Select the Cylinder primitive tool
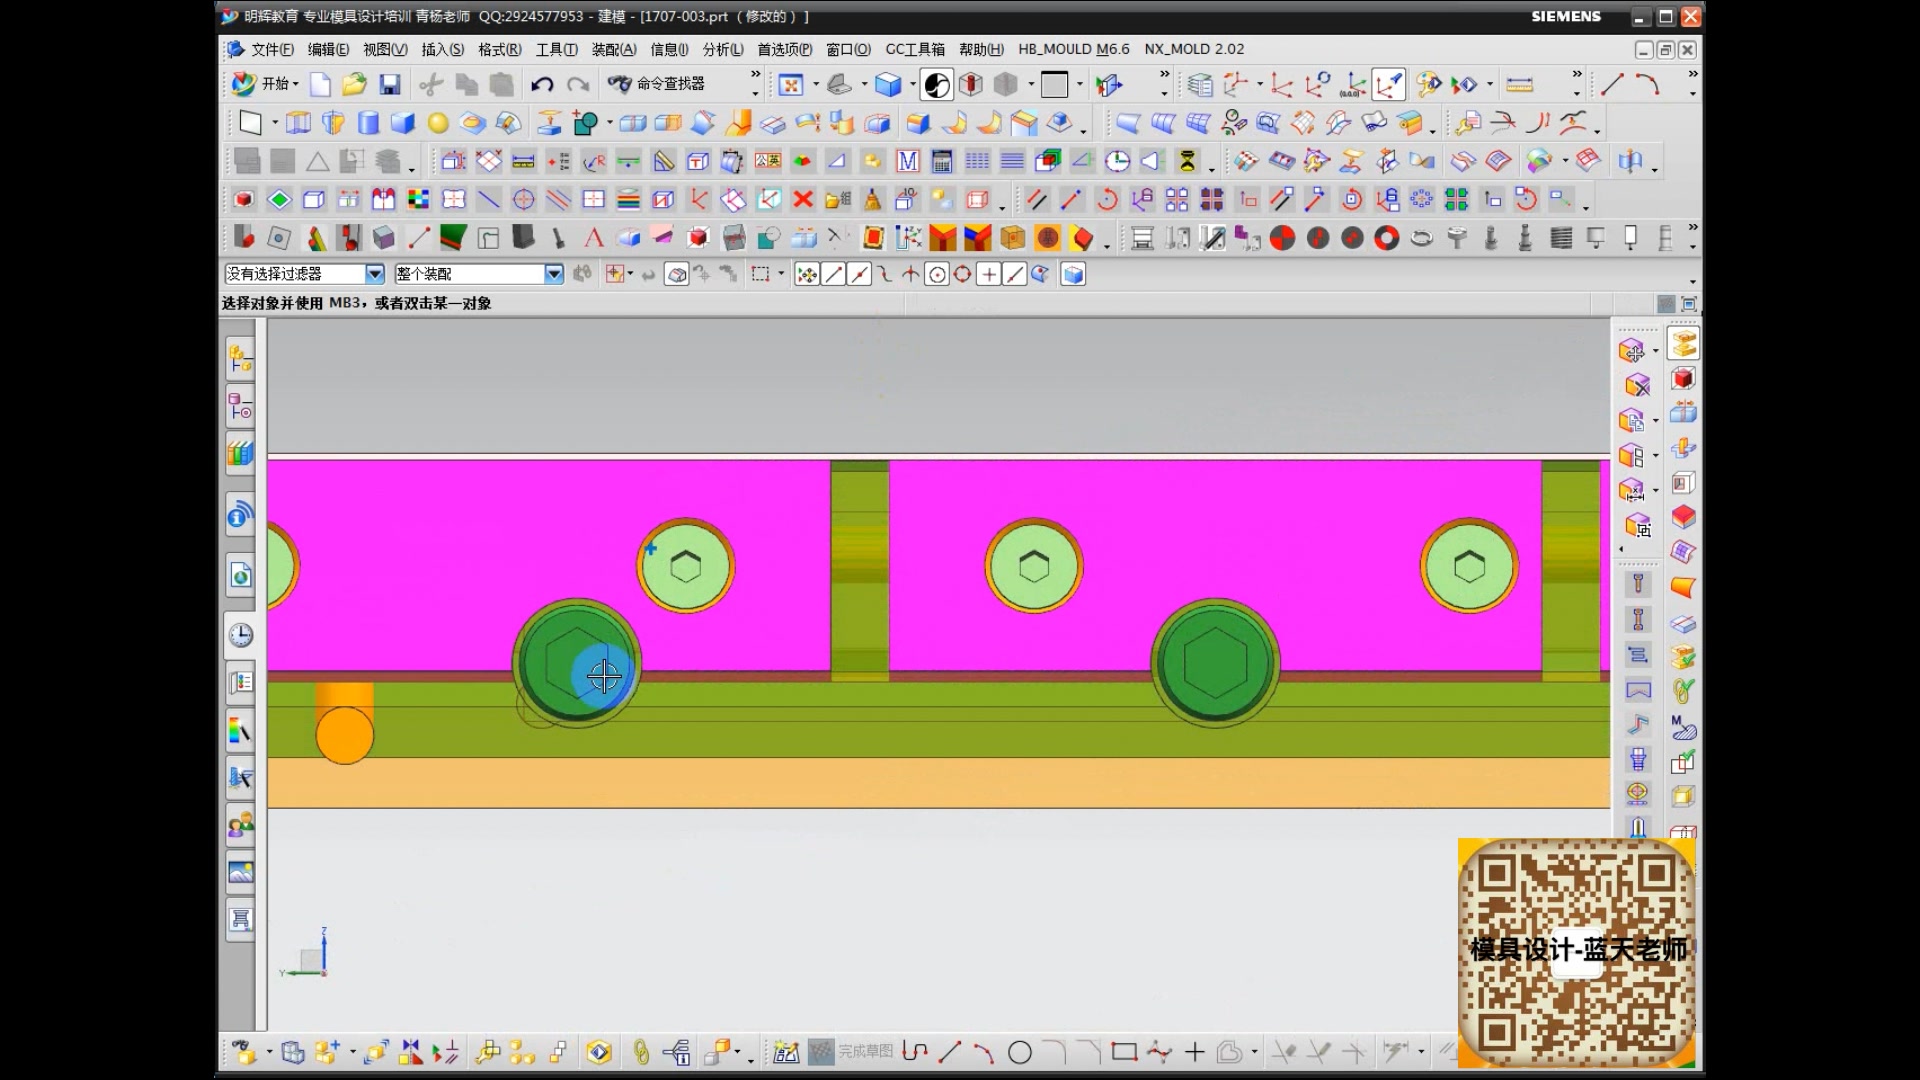The image size is (1920, 1080). [x=368, y=123]
